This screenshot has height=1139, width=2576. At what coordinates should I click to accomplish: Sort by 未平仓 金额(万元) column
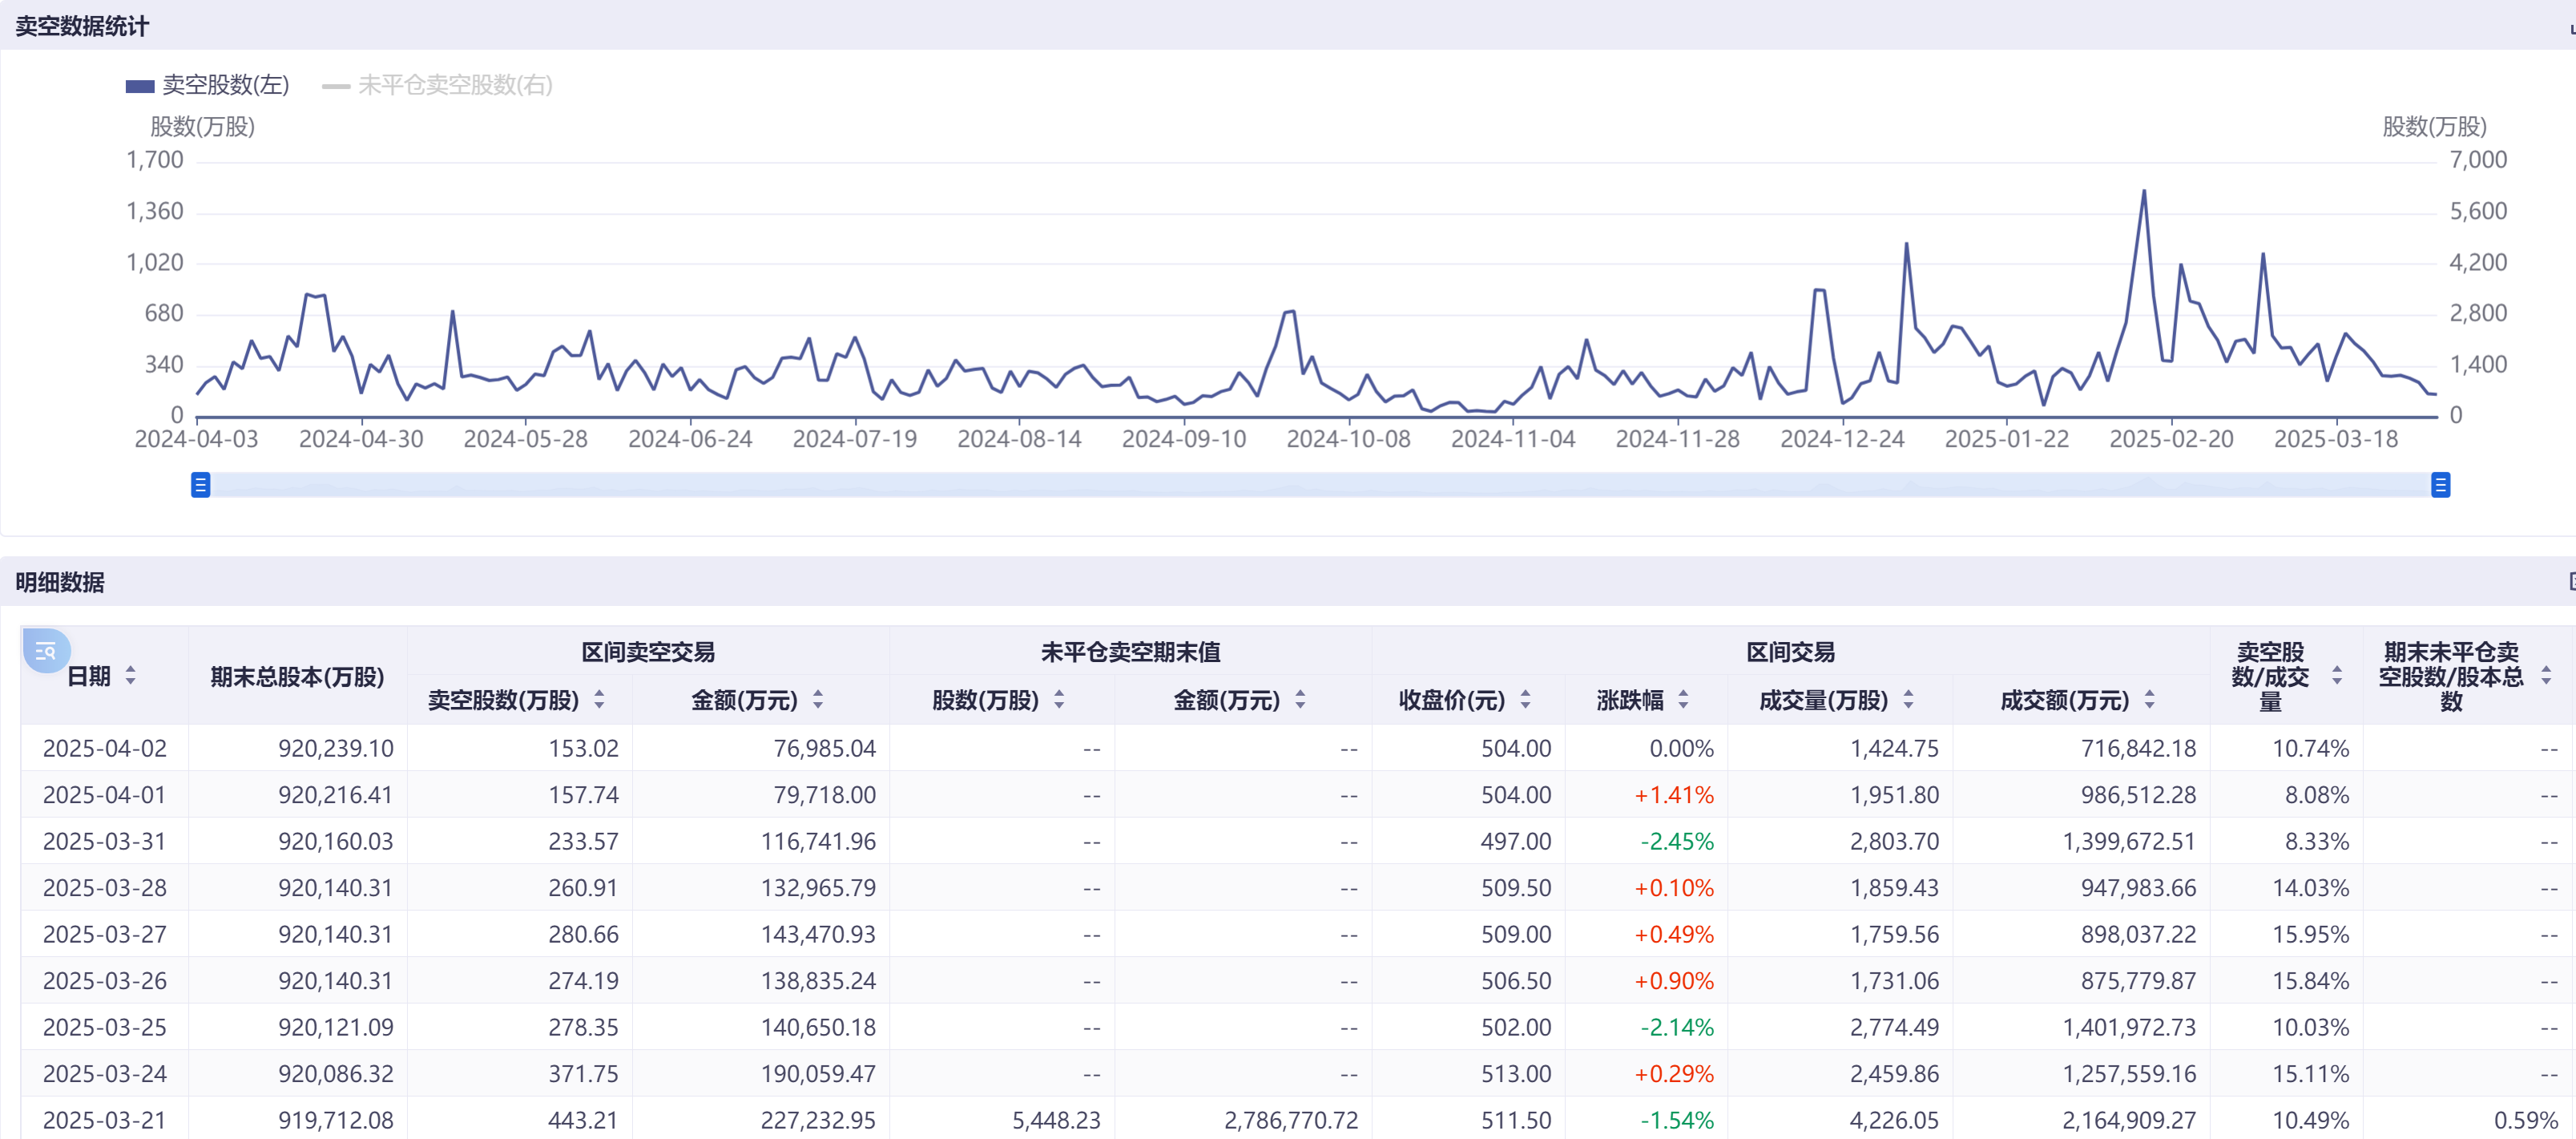[1300, 700]
